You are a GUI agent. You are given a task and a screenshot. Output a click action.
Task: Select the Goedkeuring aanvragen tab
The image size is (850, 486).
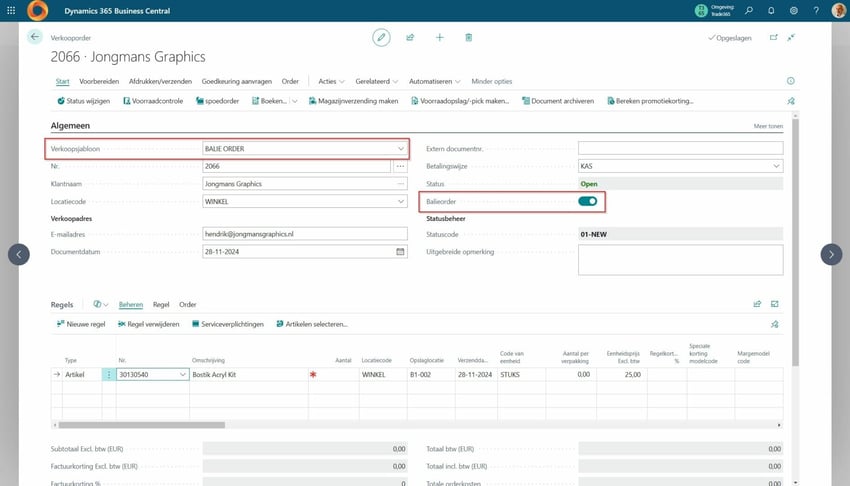pyautogui.click(x=236, y=81)
